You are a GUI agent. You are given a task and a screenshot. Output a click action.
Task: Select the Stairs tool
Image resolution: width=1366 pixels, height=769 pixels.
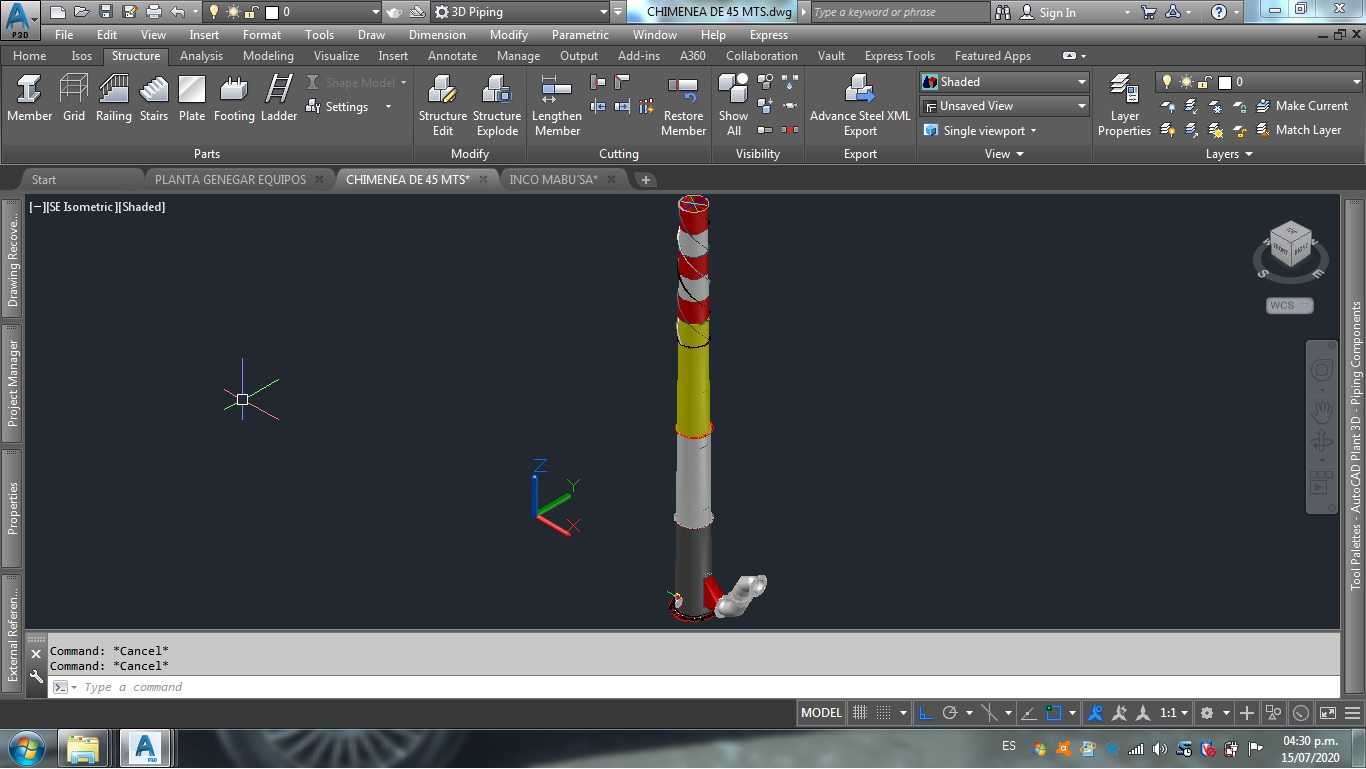tap(154, 98)
